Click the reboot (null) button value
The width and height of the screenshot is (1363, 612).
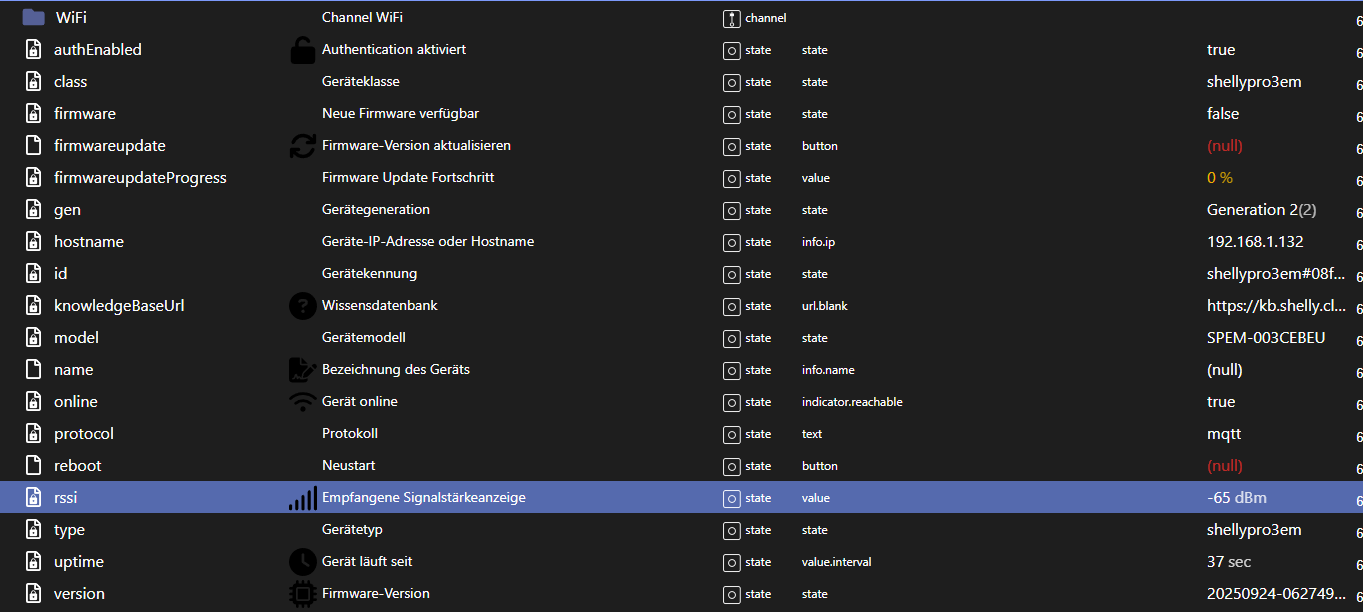coord(1225,466)
